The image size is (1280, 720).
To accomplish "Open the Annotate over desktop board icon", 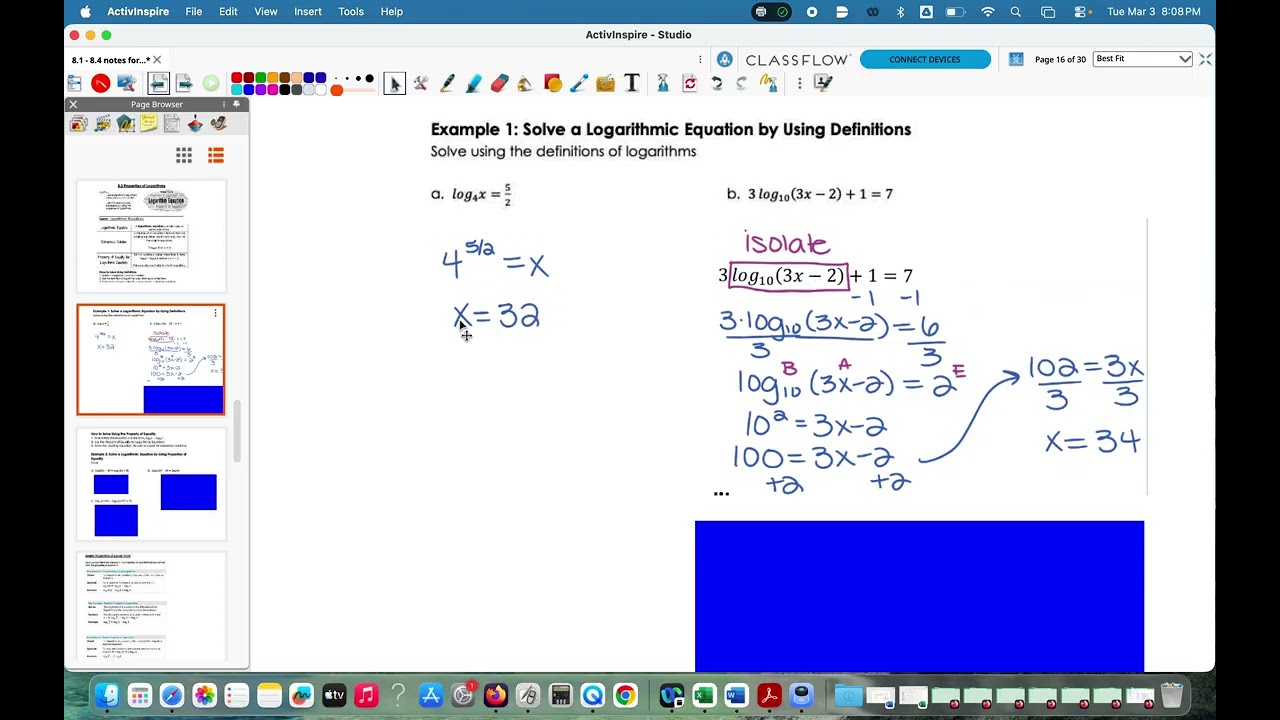I will pyautogui.click(x=823, y=84).
